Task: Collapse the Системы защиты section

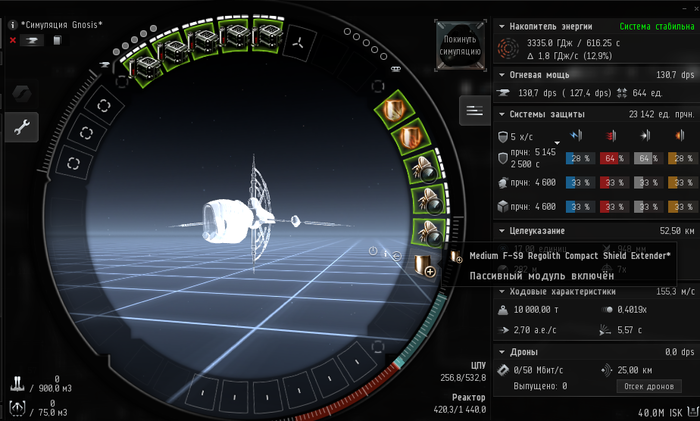Action: click(x=501, y=113)
